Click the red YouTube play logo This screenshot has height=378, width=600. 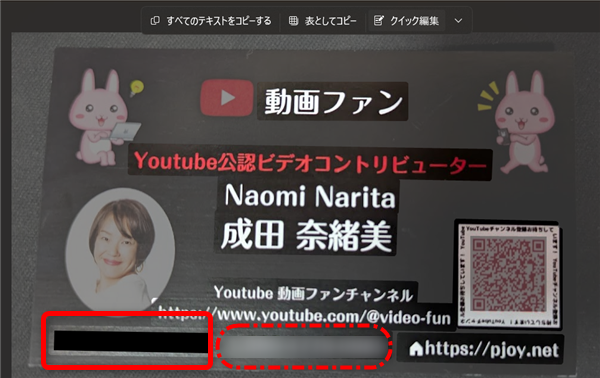(x=227, y=98)
